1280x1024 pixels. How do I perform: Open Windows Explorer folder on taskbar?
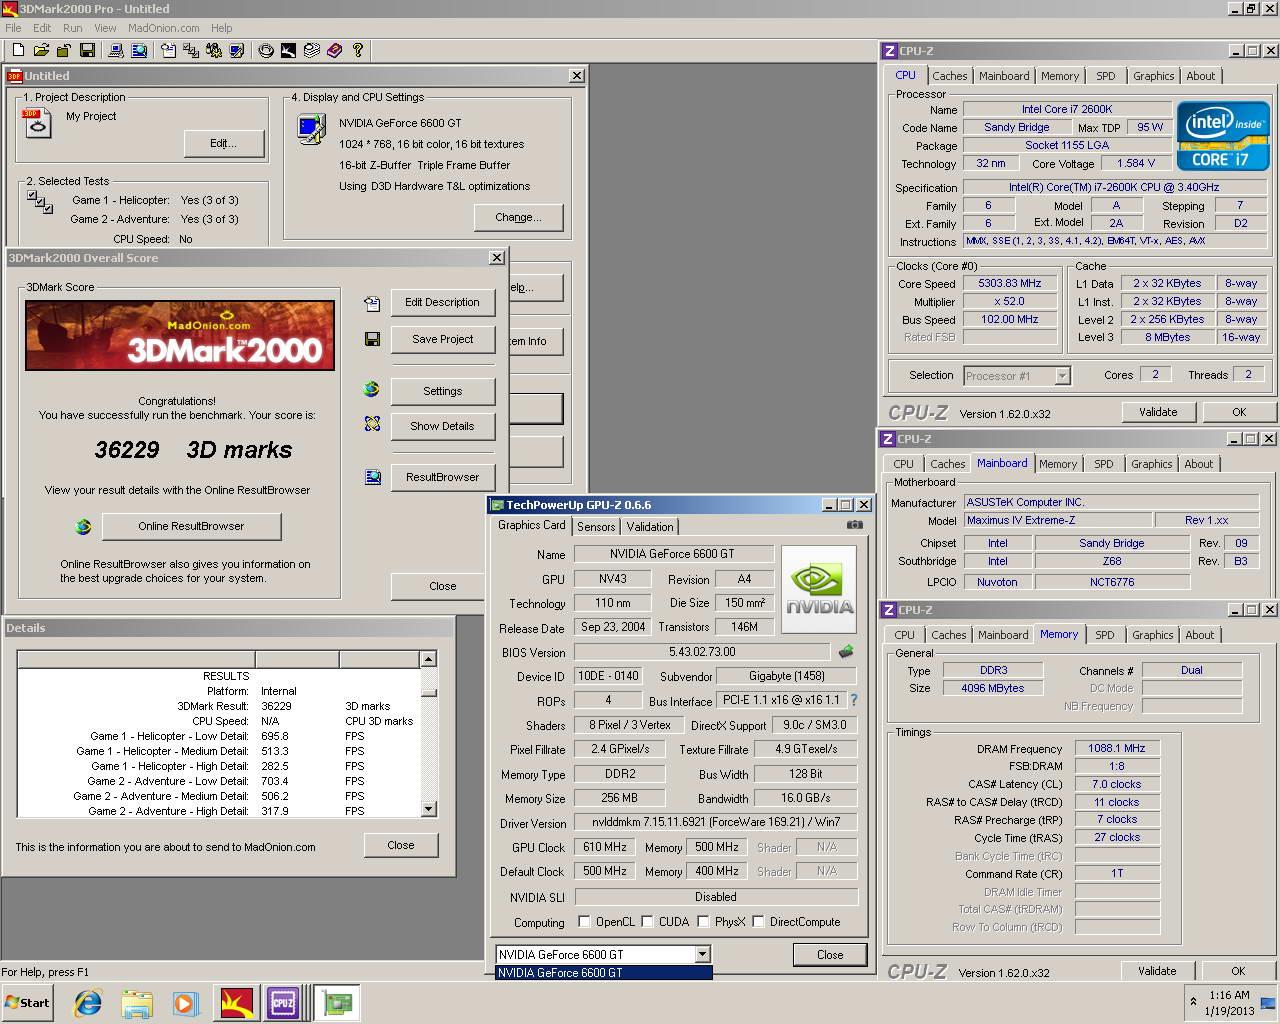pos(137,1003)
